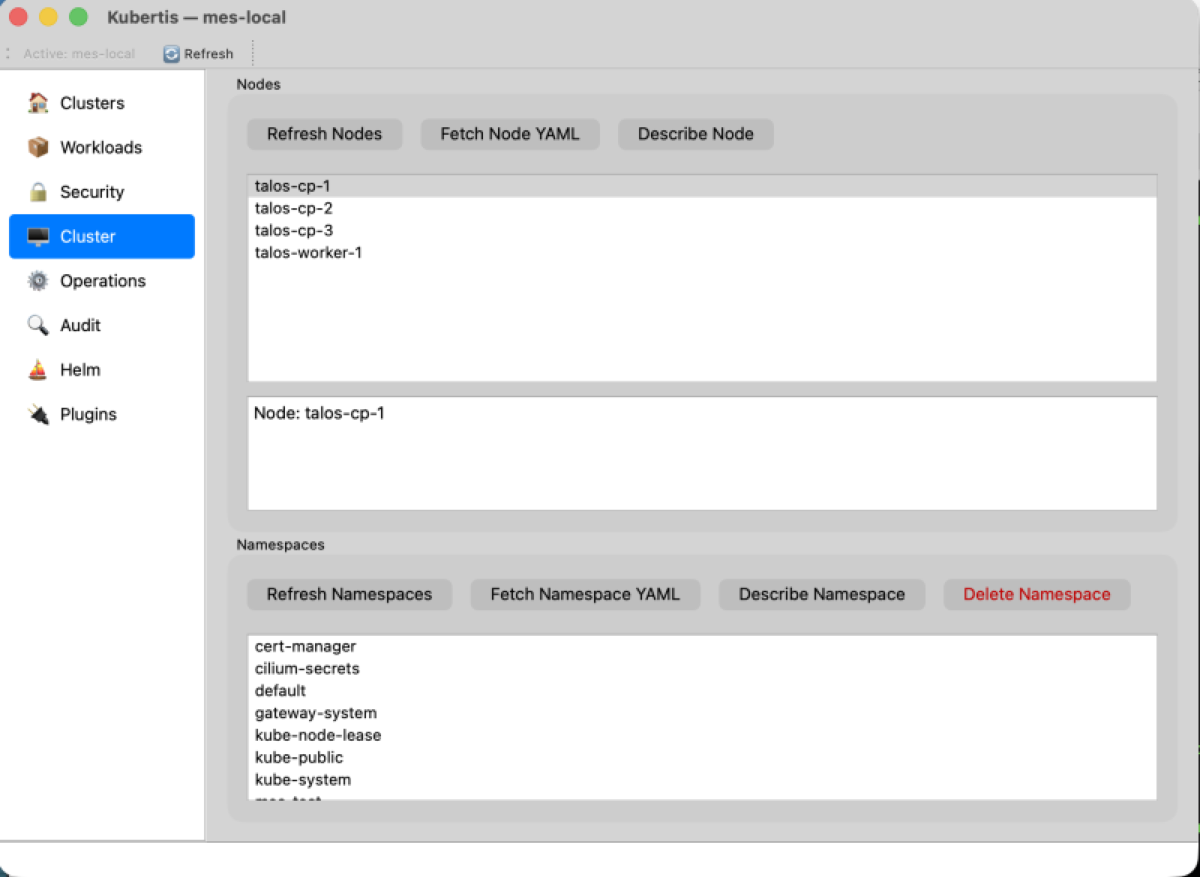Open the Workloads sidebar section

pyautogui.click(x=102, y=147)
